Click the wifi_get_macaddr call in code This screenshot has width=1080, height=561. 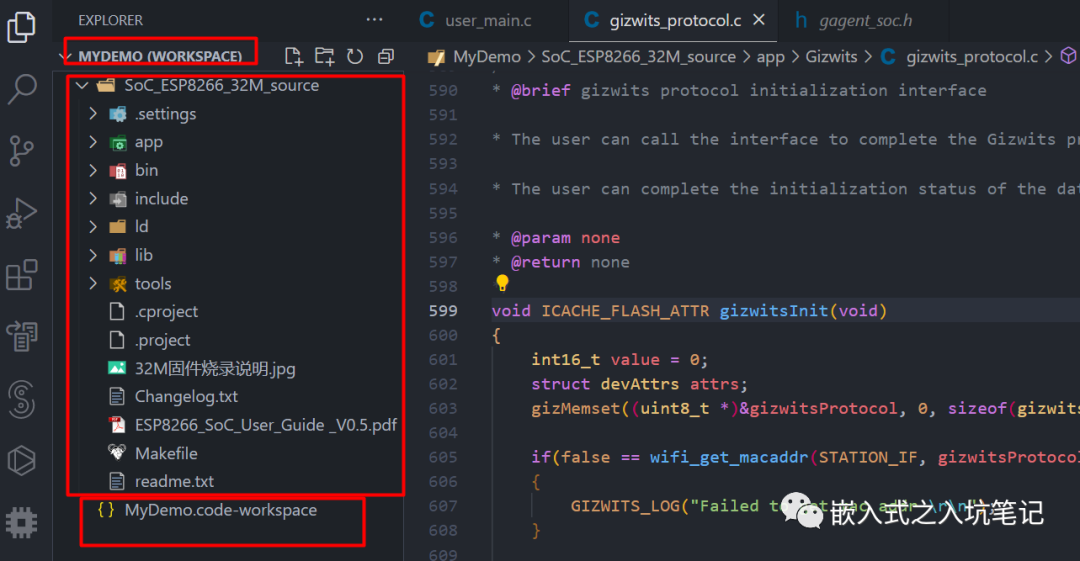click(729, 458)
